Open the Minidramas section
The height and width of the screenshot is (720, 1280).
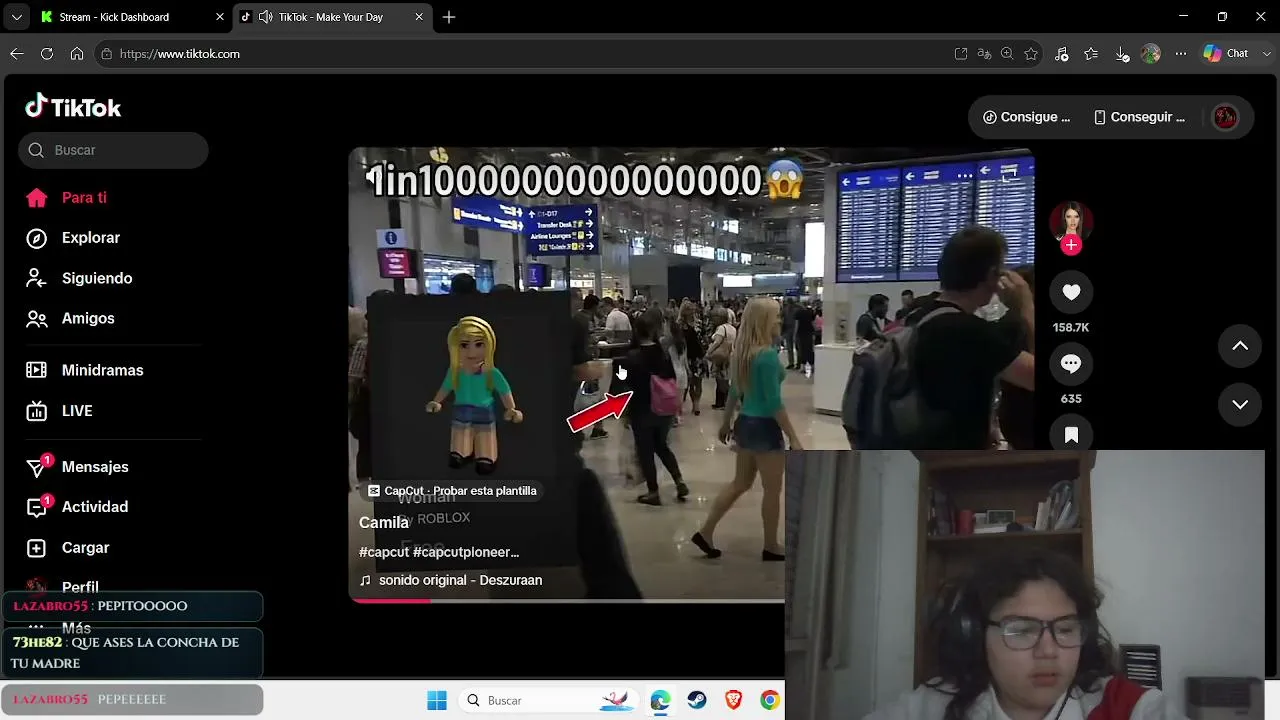coord(102,370)
